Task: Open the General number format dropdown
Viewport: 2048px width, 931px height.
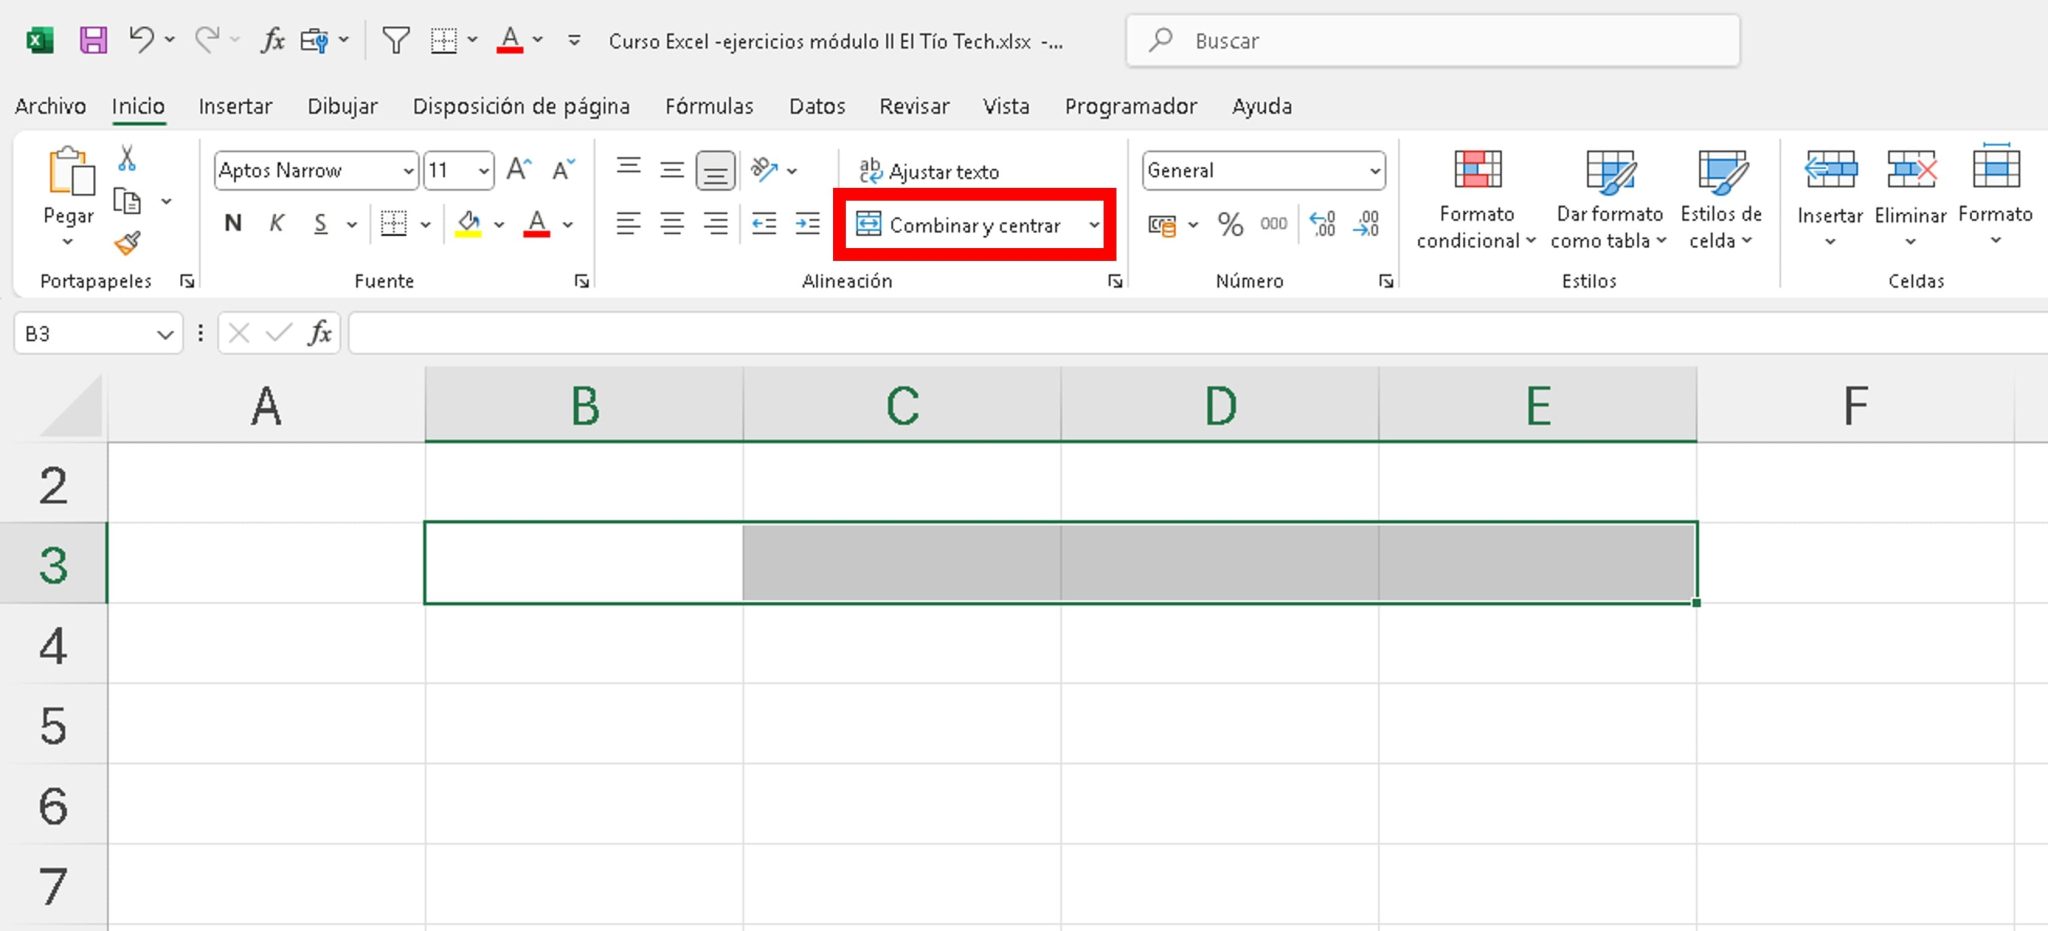Action: 1375,170
